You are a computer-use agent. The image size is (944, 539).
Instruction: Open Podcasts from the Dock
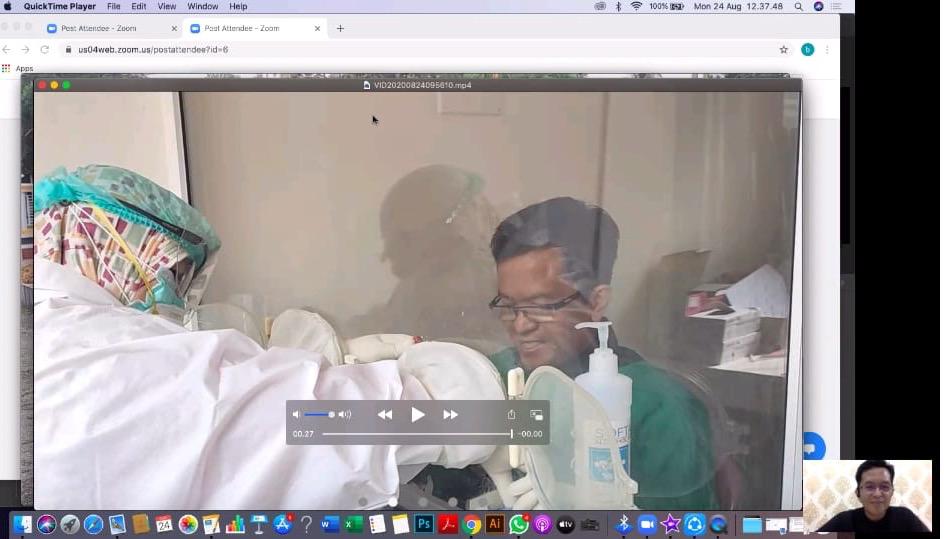coord(542,524)
